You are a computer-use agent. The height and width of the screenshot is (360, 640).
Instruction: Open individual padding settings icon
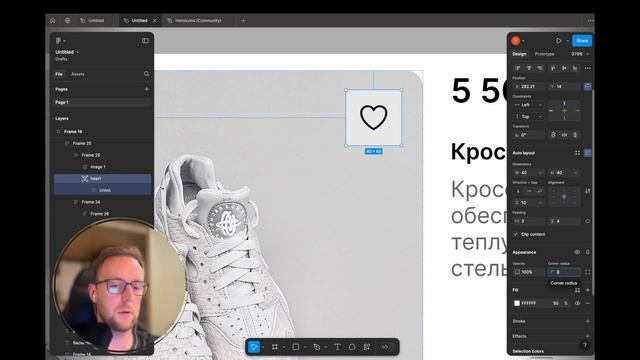pos(588,221)
